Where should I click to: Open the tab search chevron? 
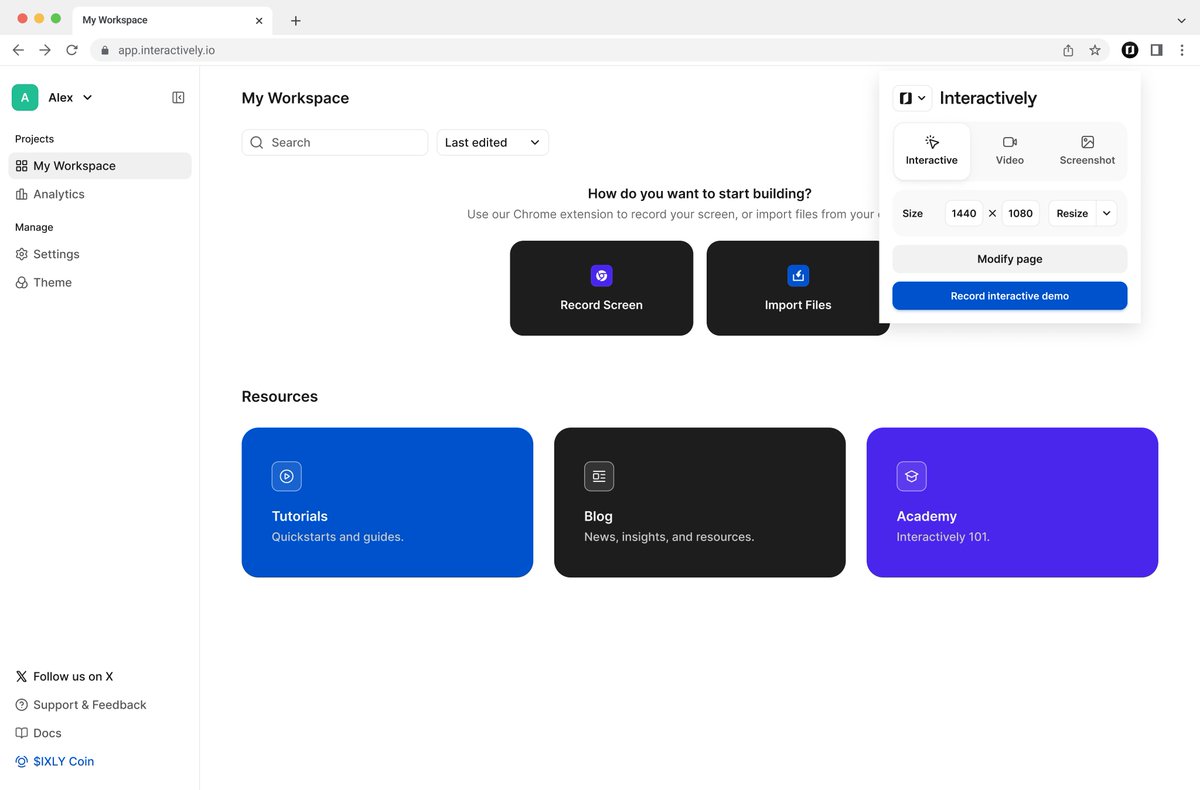coord(1182,20)
